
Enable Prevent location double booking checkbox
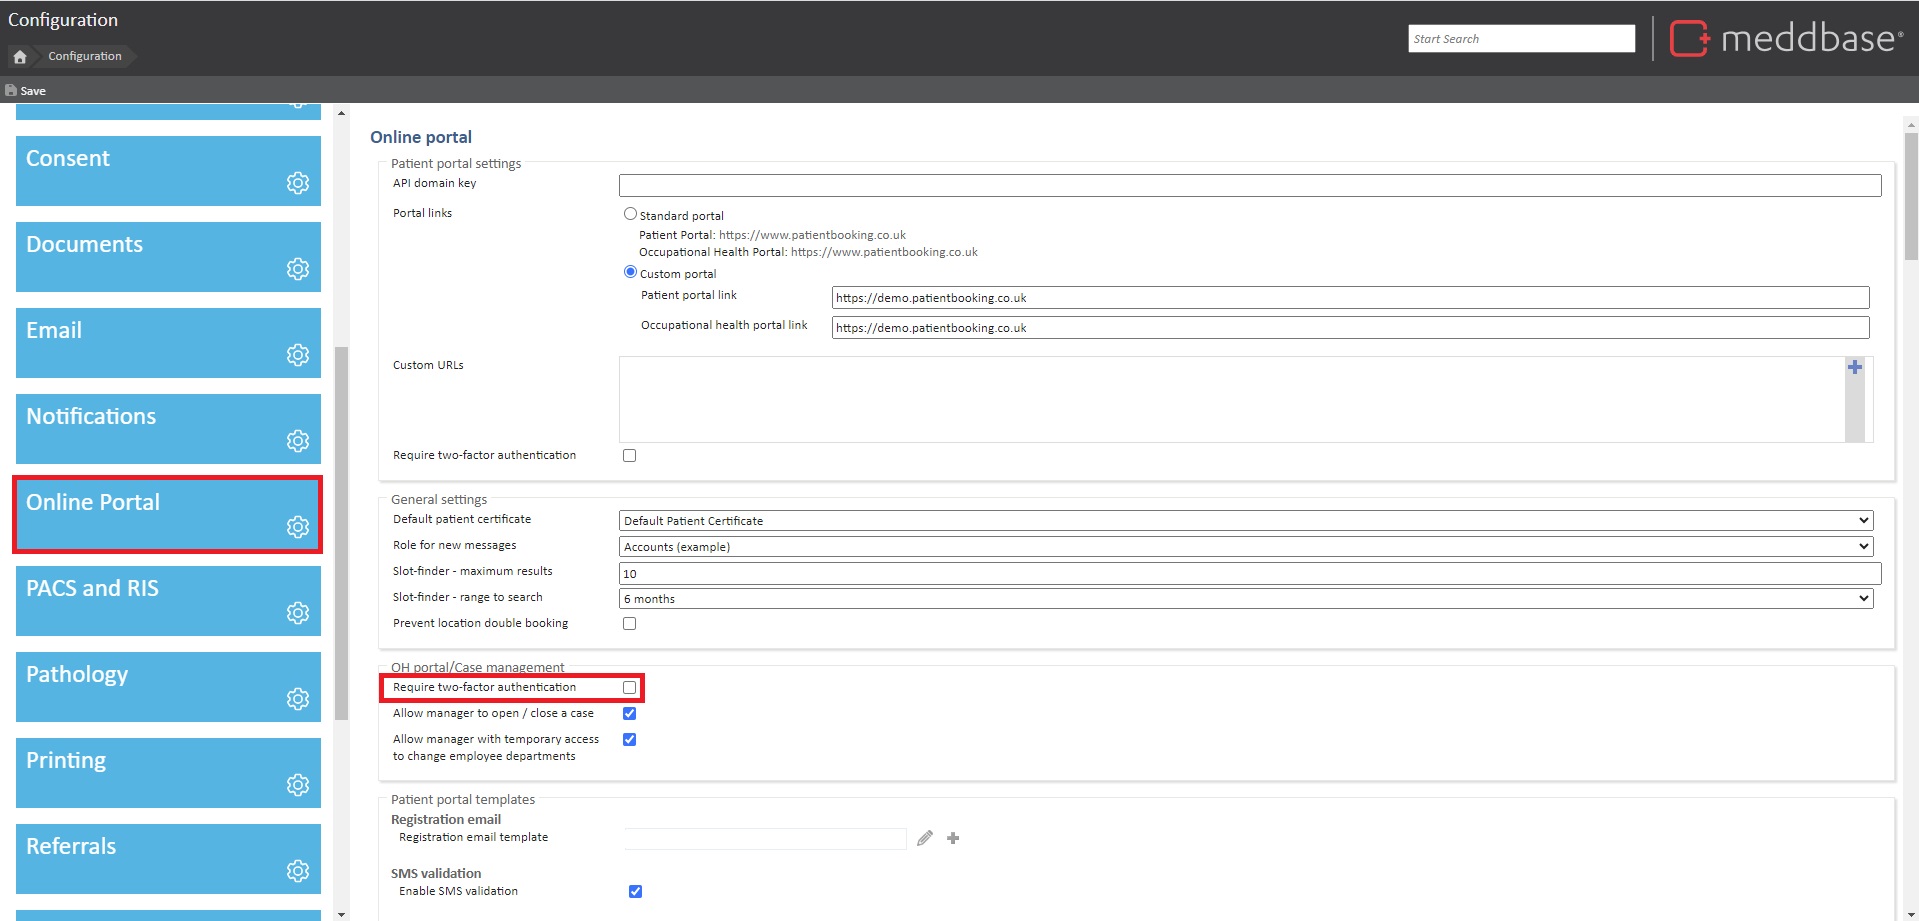tap(629, 624)
